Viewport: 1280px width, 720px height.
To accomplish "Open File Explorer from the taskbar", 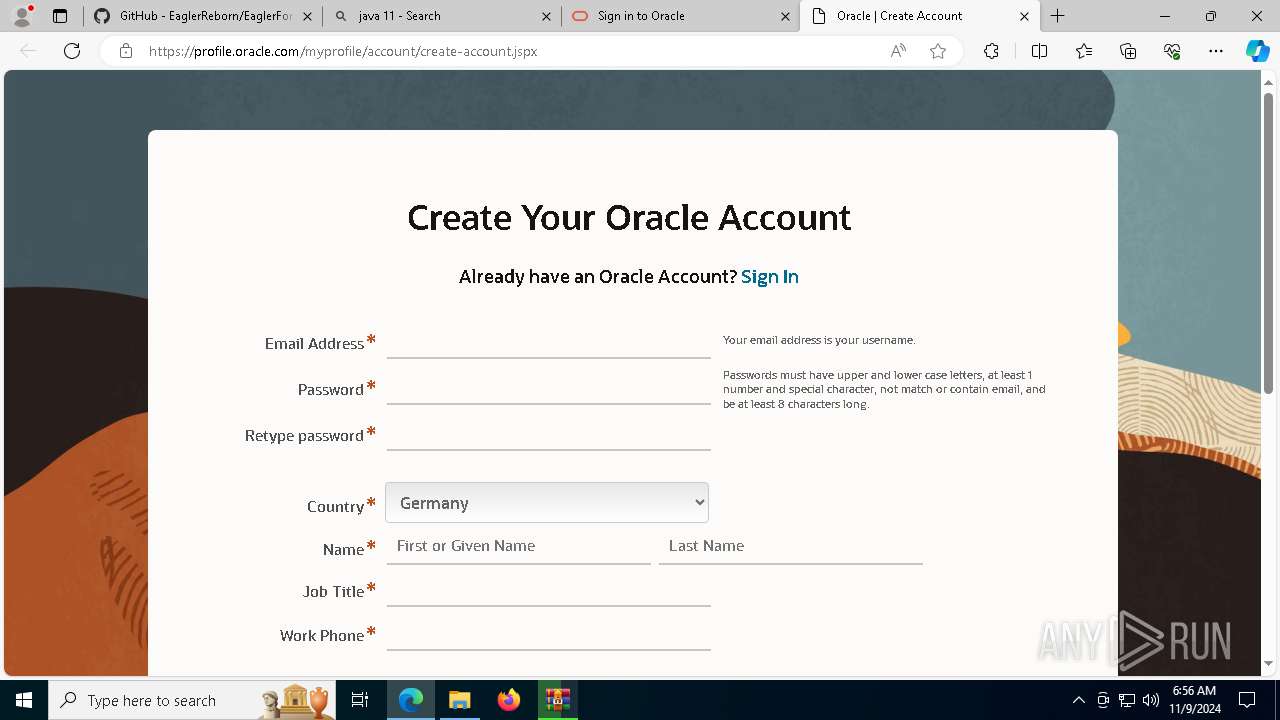I will [x=459, y=700].
